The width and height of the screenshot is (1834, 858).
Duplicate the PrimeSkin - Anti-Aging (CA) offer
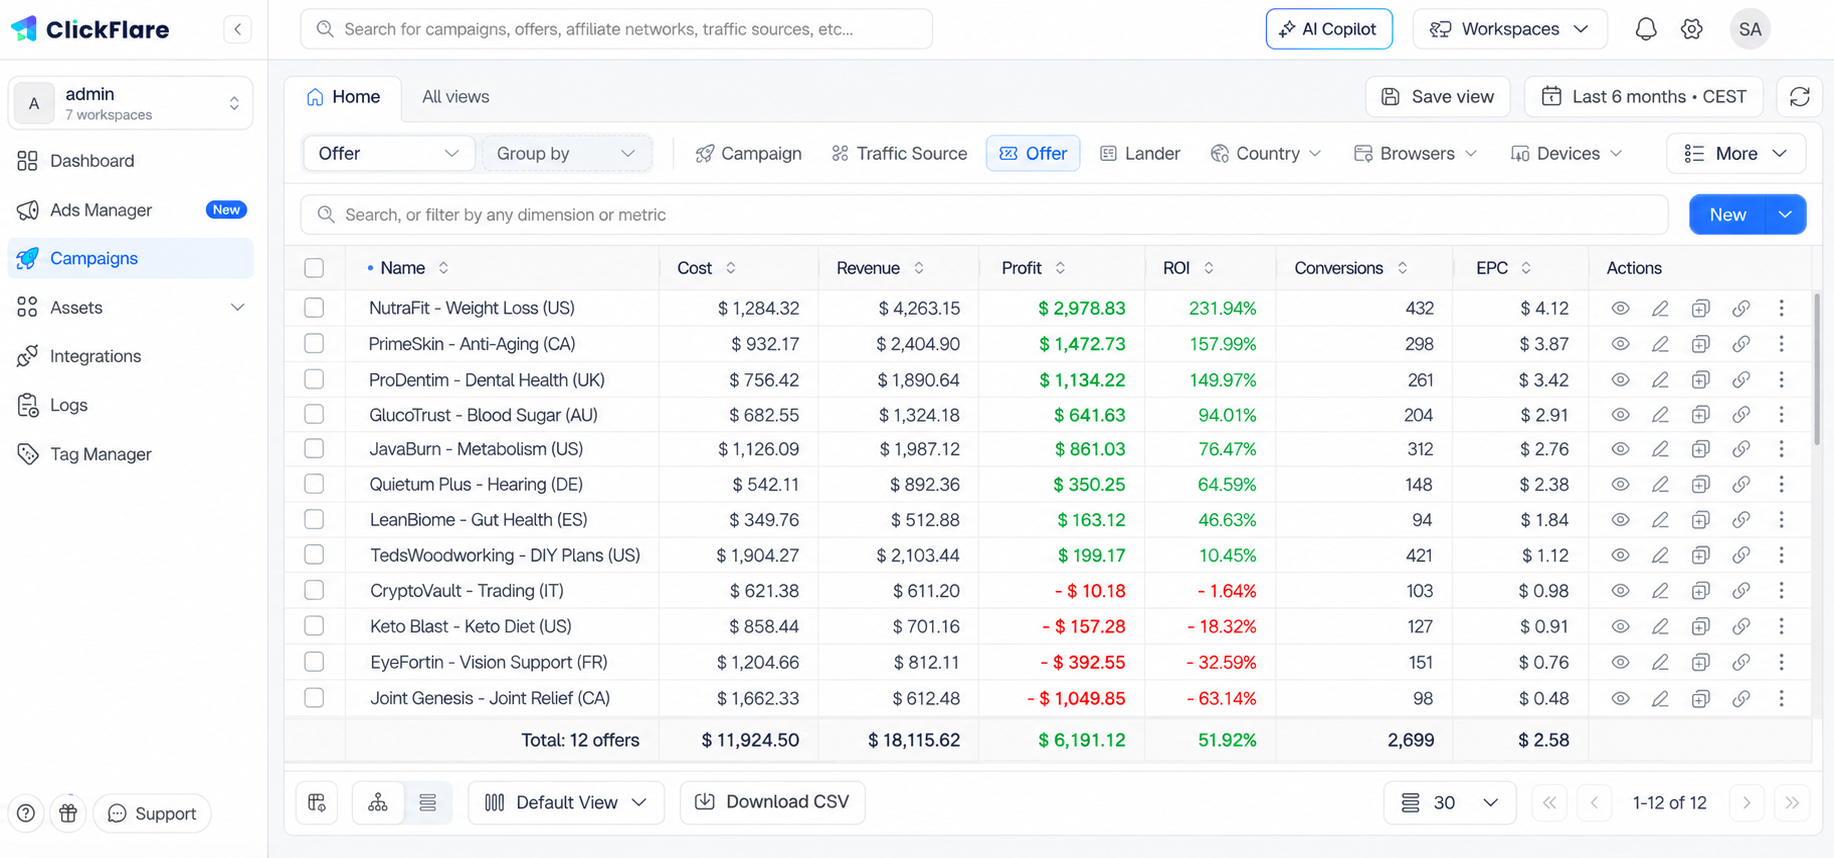point(1700,344)
